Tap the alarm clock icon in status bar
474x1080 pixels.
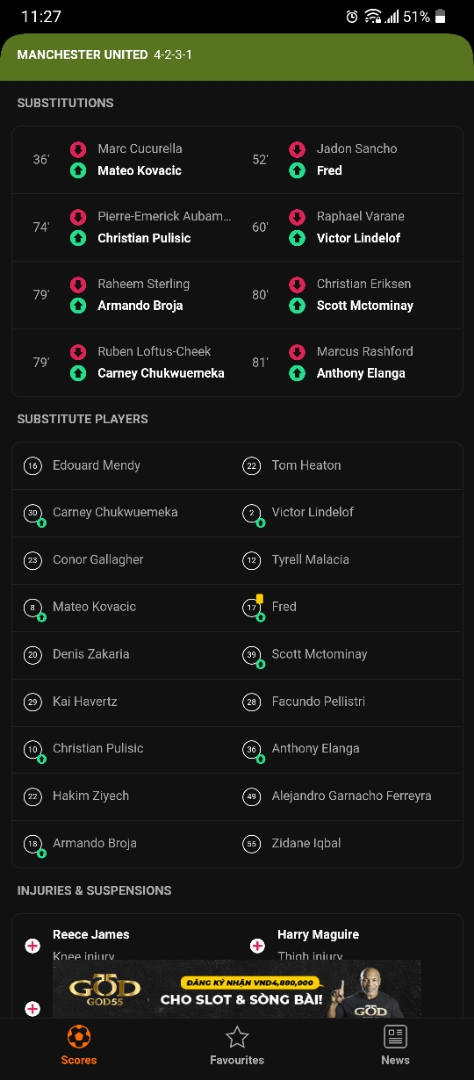click(x=351, y=17)
